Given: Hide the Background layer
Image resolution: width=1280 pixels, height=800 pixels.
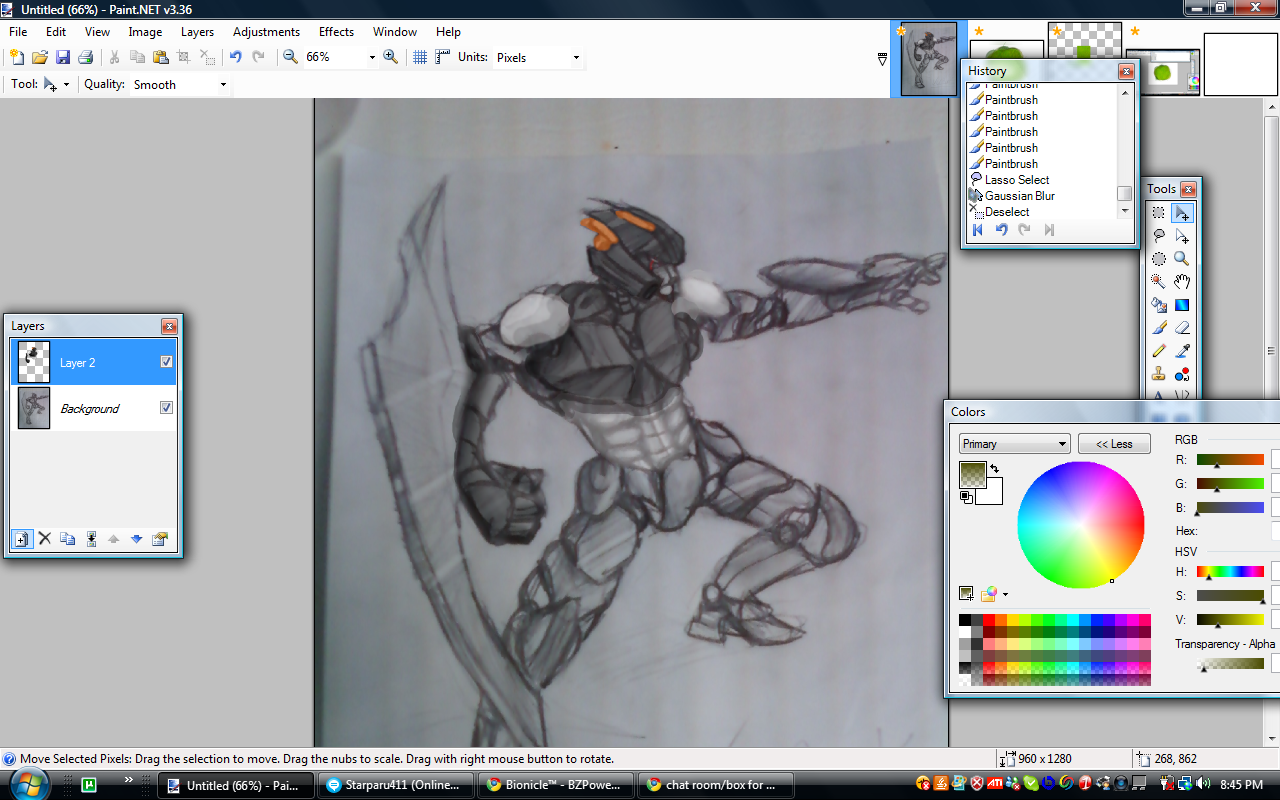Looking at the screenshot, I should [x=166, y=408].
